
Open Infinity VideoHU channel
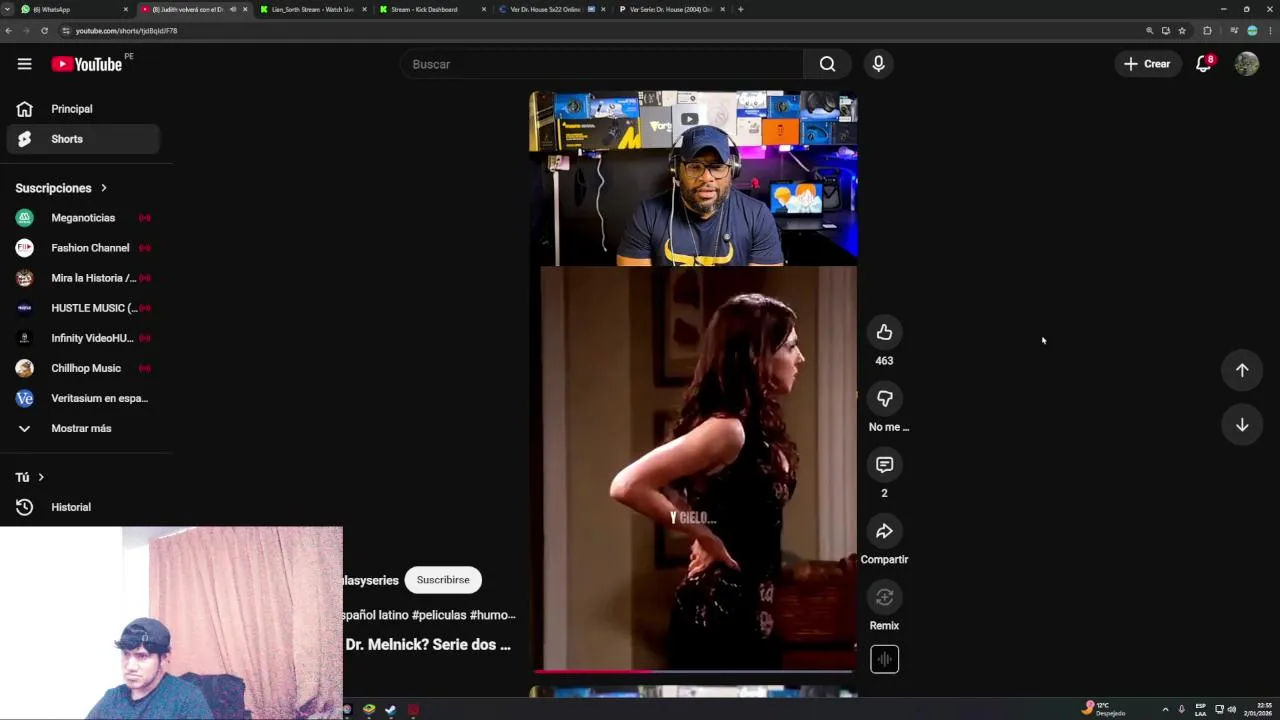[83, 338]
